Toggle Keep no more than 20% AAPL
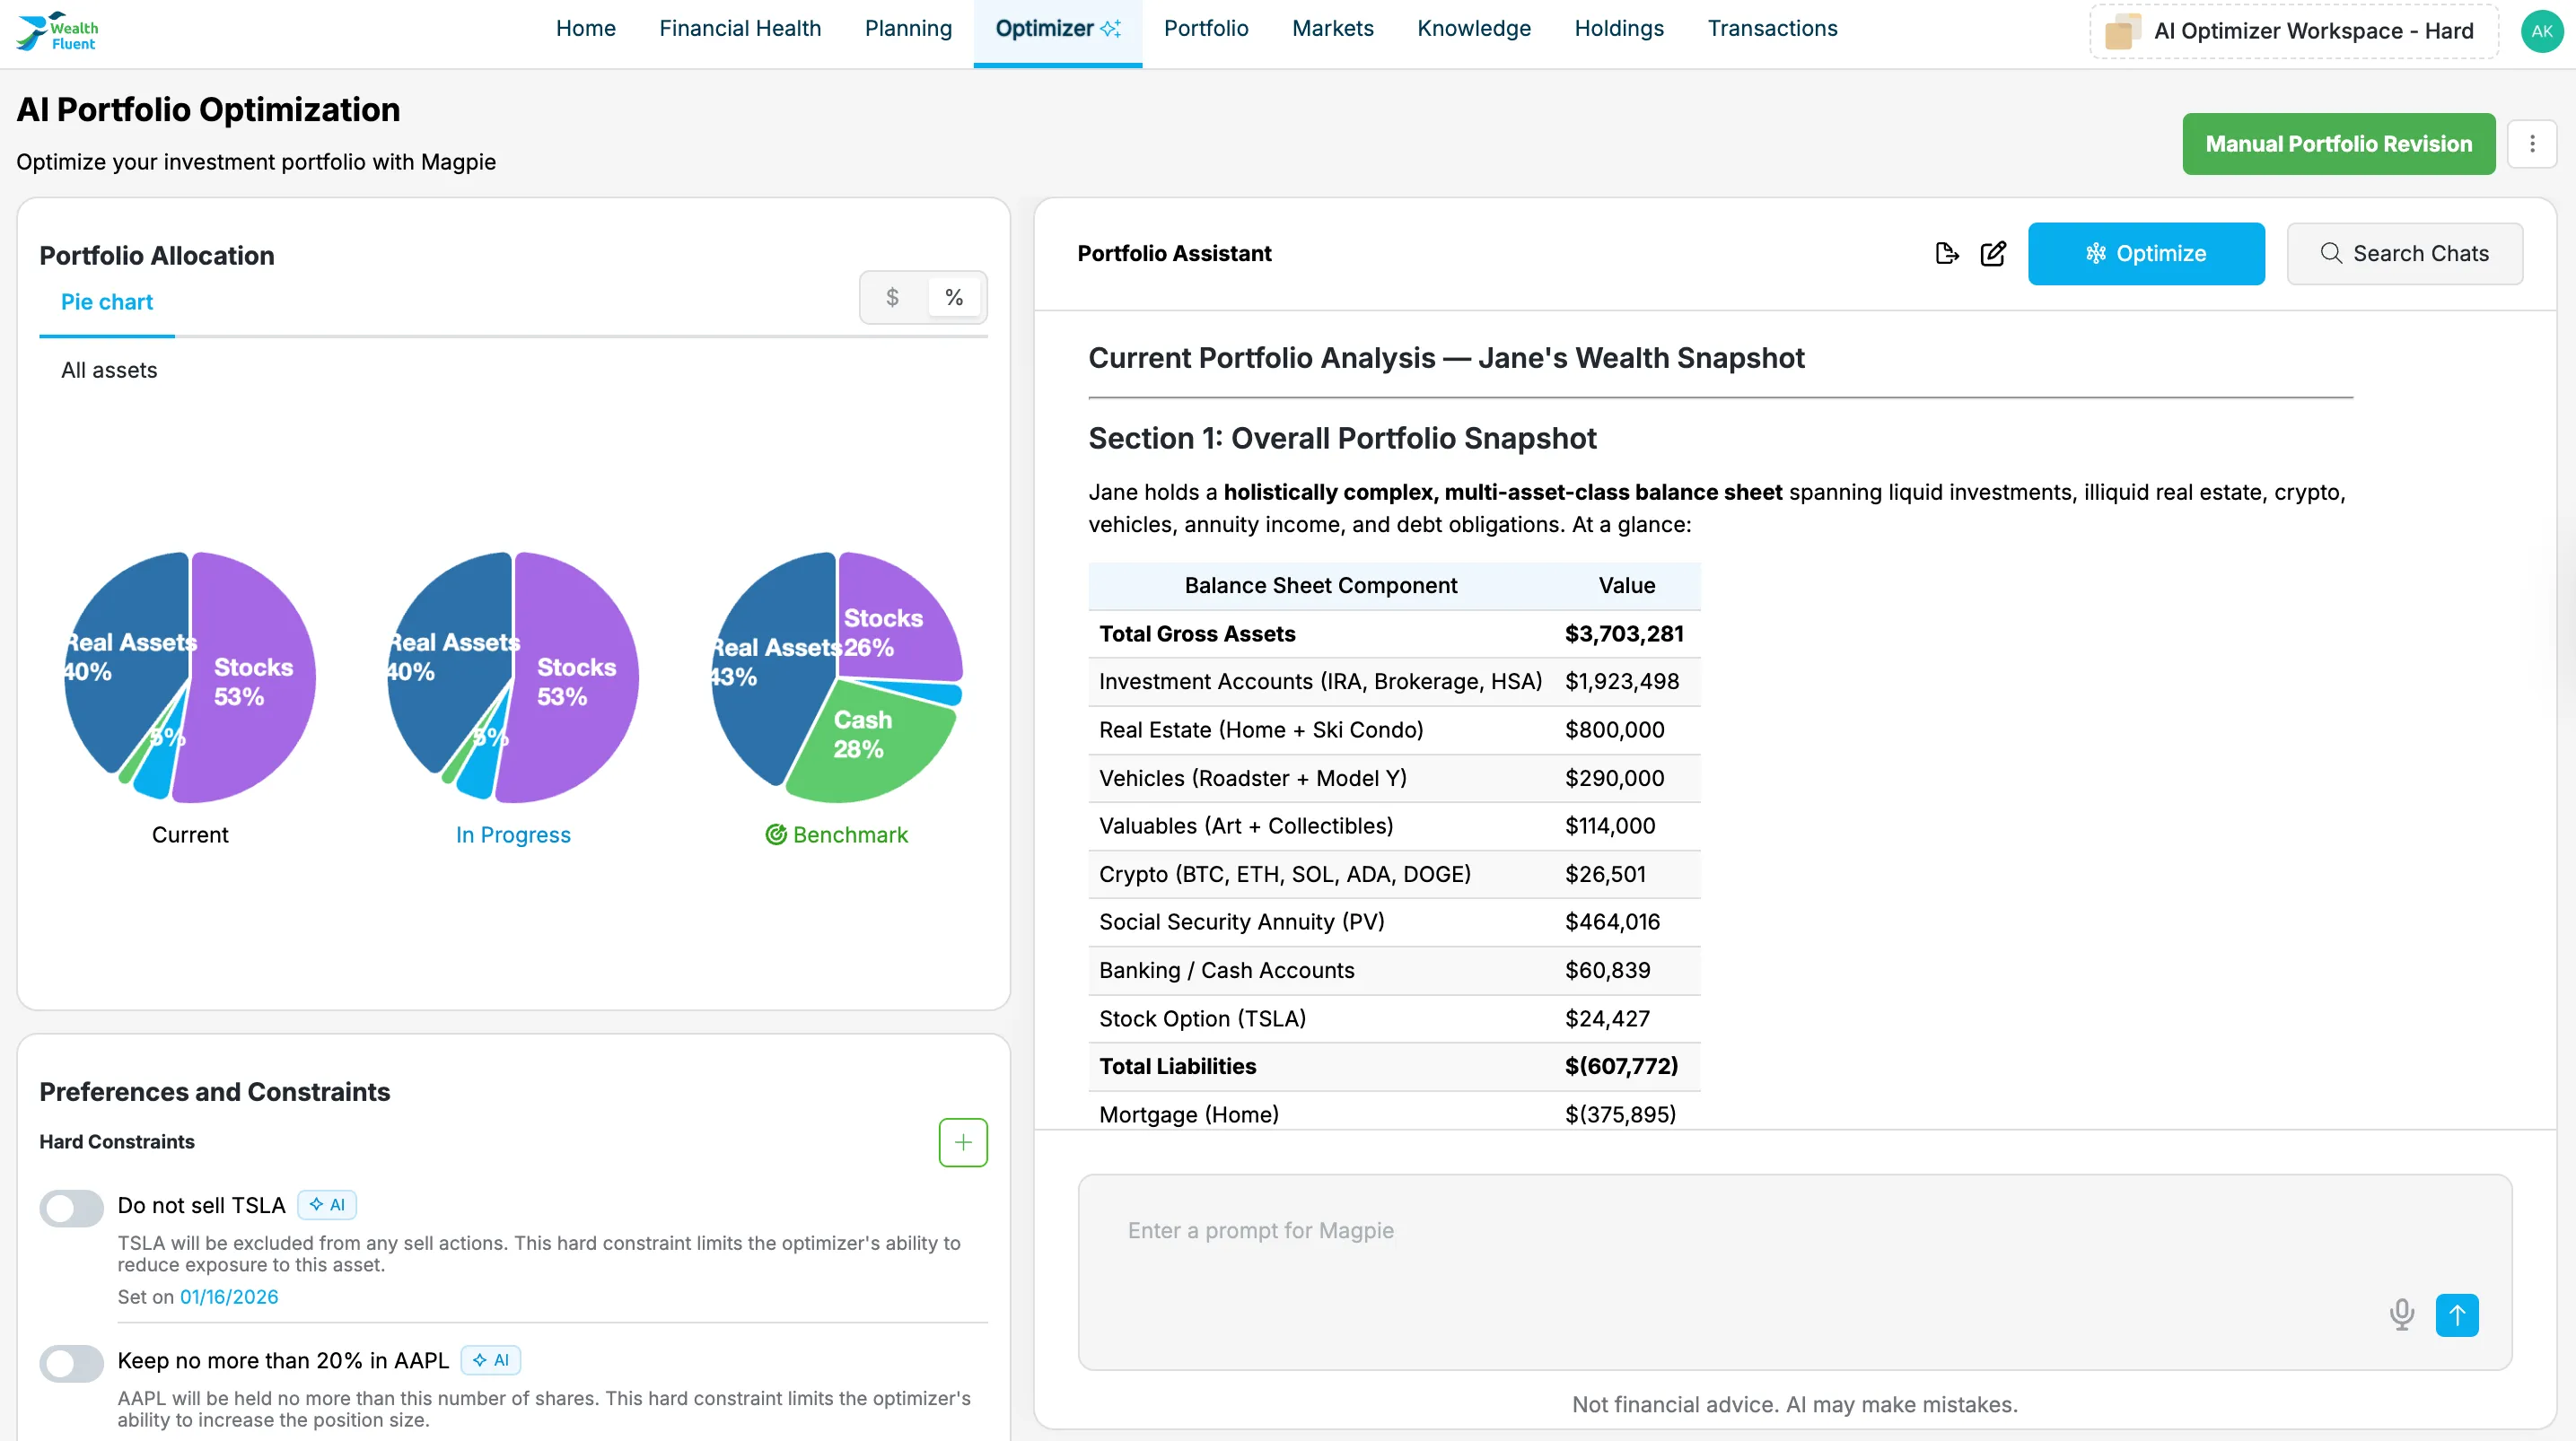This screenshot has width=2576, height=1441. [72, 1362]
